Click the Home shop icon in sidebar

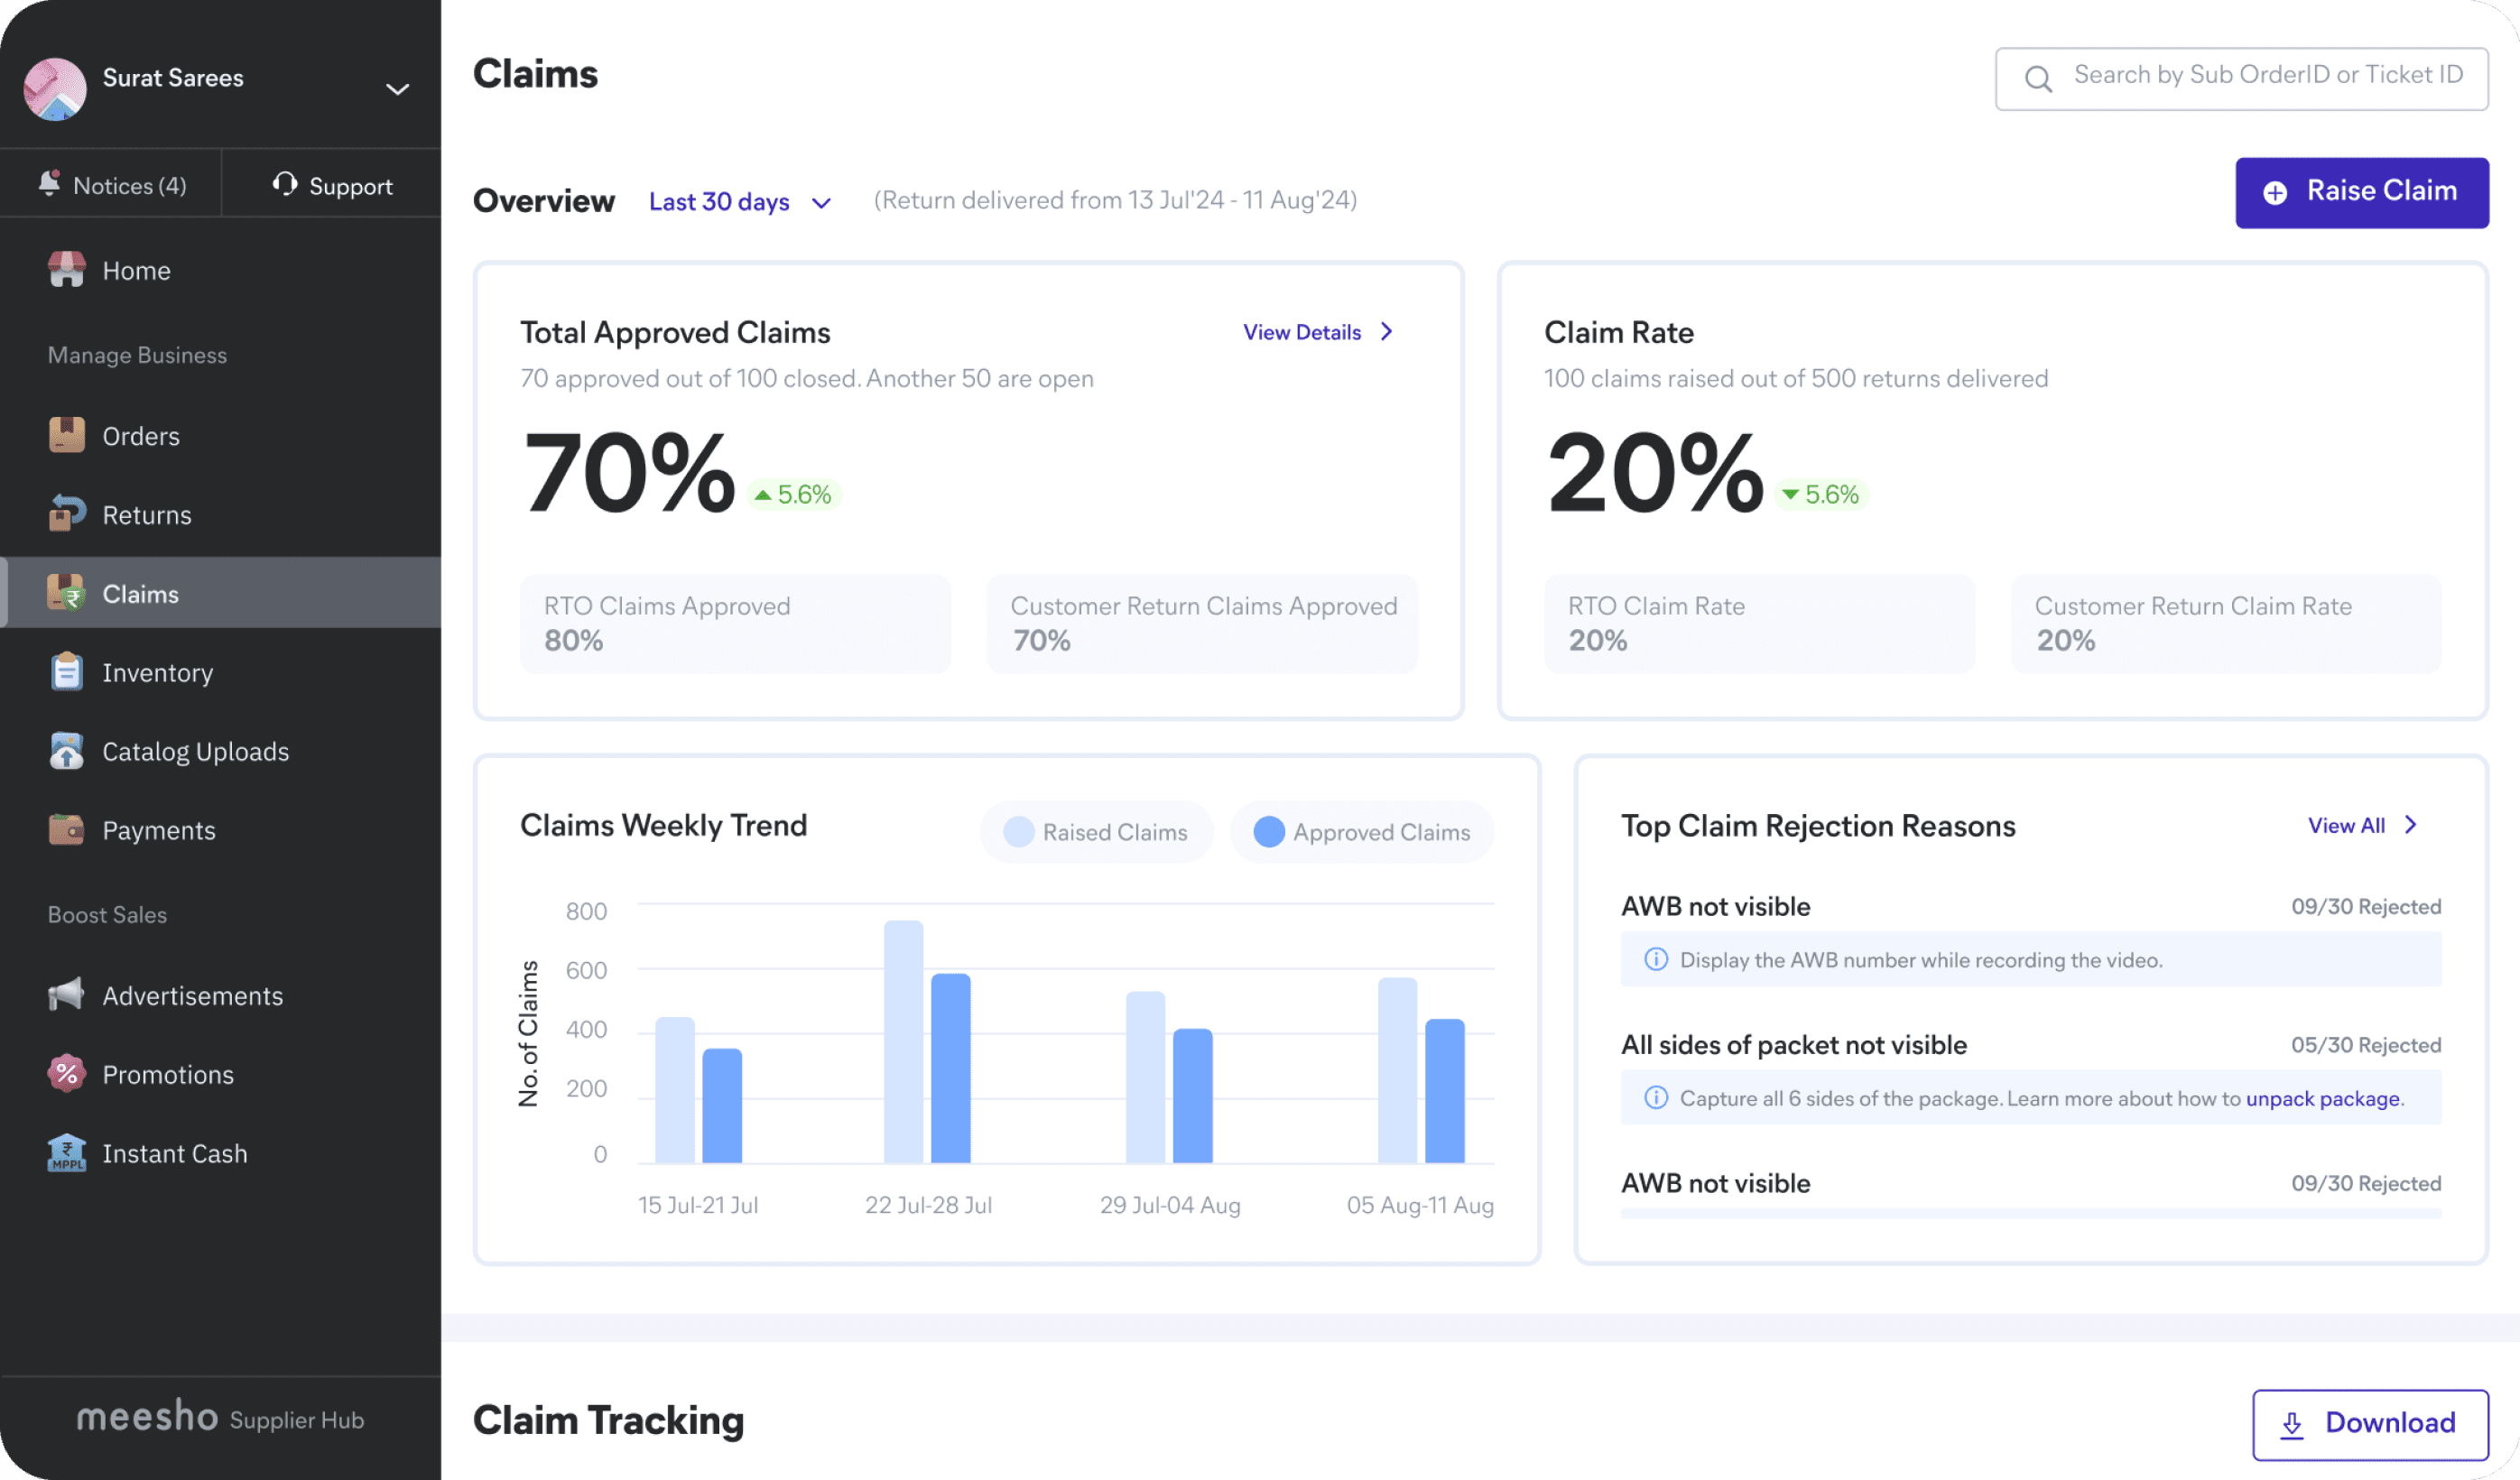click(x=66, y=270)
